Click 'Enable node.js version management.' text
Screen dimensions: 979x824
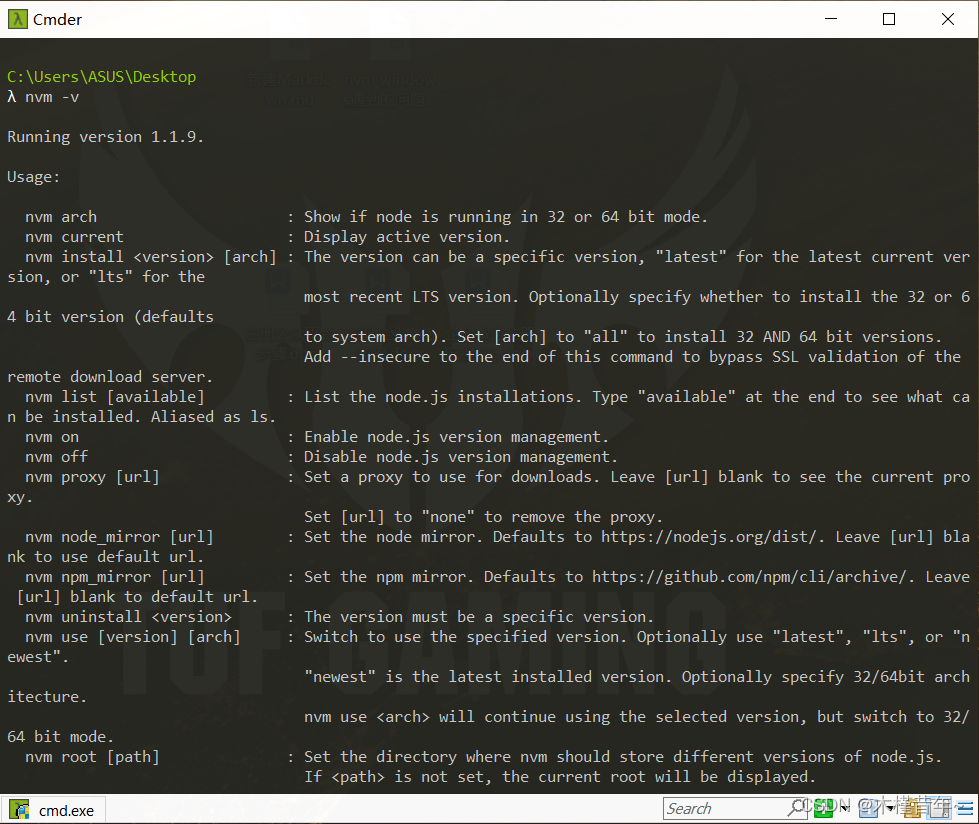[x=456, y=437]
